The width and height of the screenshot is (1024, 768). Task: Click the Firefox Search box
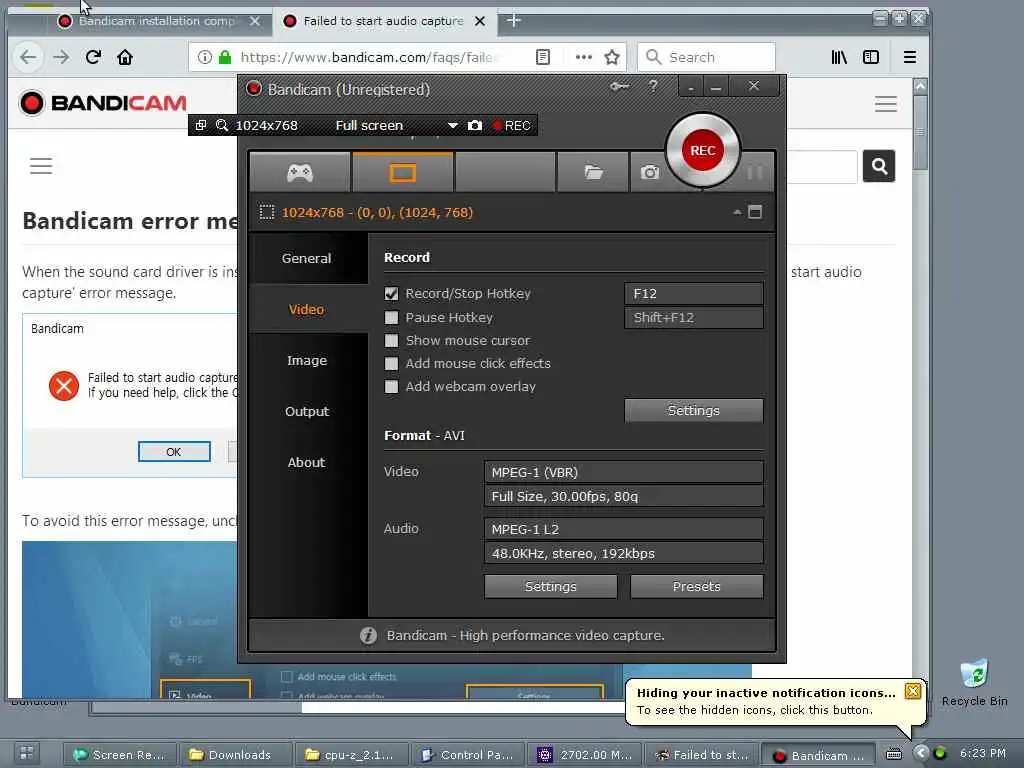coord(707,57)
